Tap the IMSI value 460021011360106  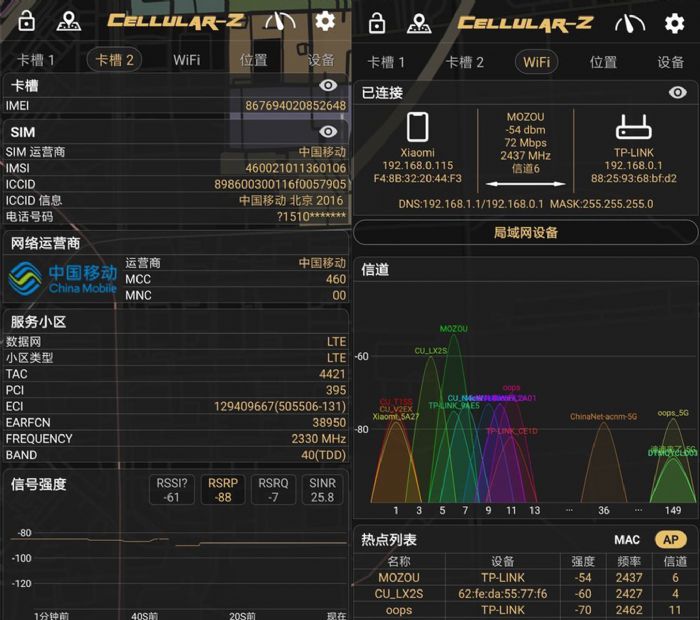point(296,168)
